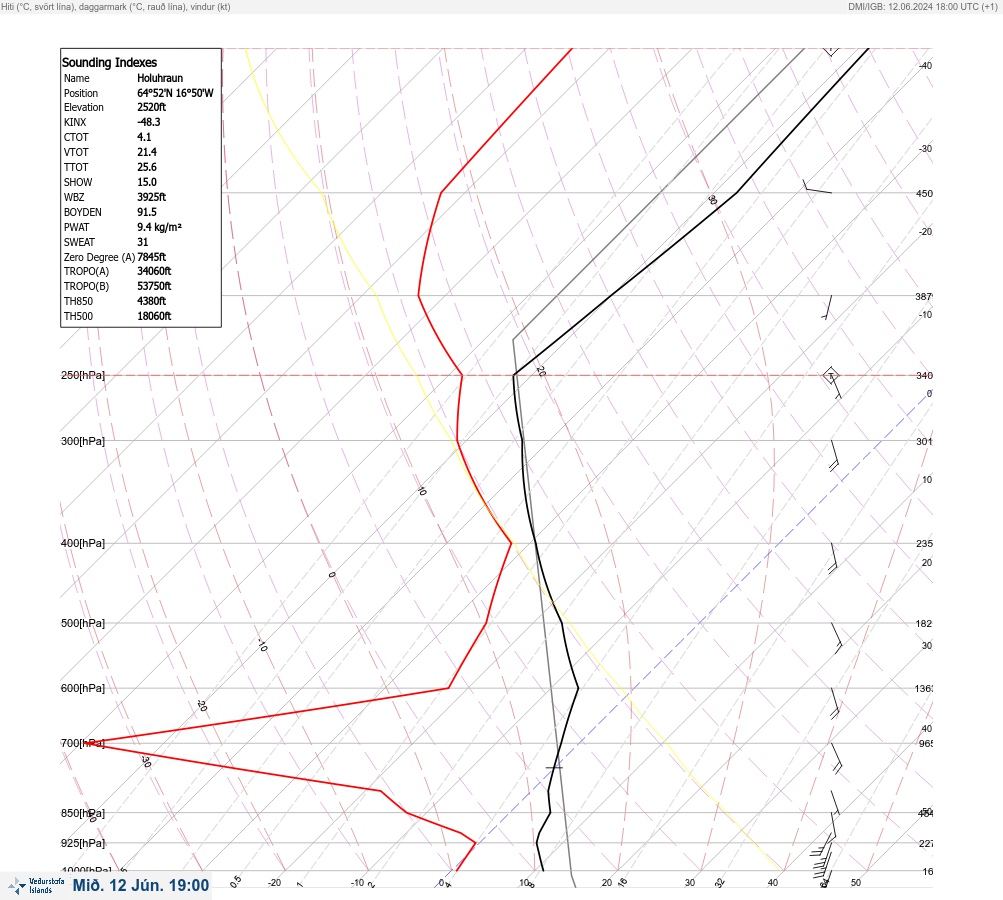Select TH850 value 4380ft
The width and height of the screenshot is (1003, 900).
[152, 301]
